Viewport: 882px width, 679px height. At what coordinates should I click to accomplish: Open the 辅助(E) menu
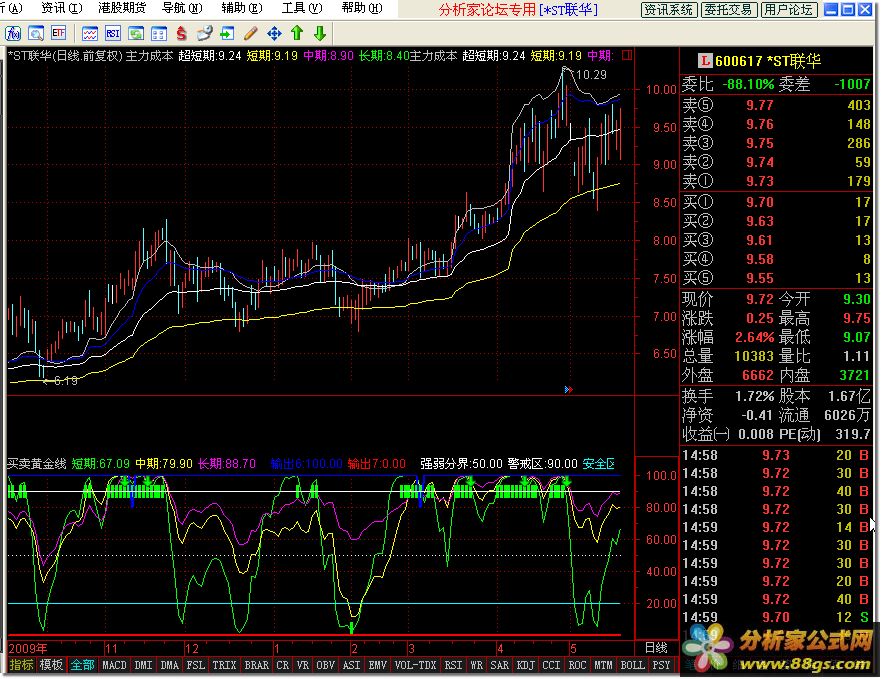pyautogui.click(x=242, y=8)
